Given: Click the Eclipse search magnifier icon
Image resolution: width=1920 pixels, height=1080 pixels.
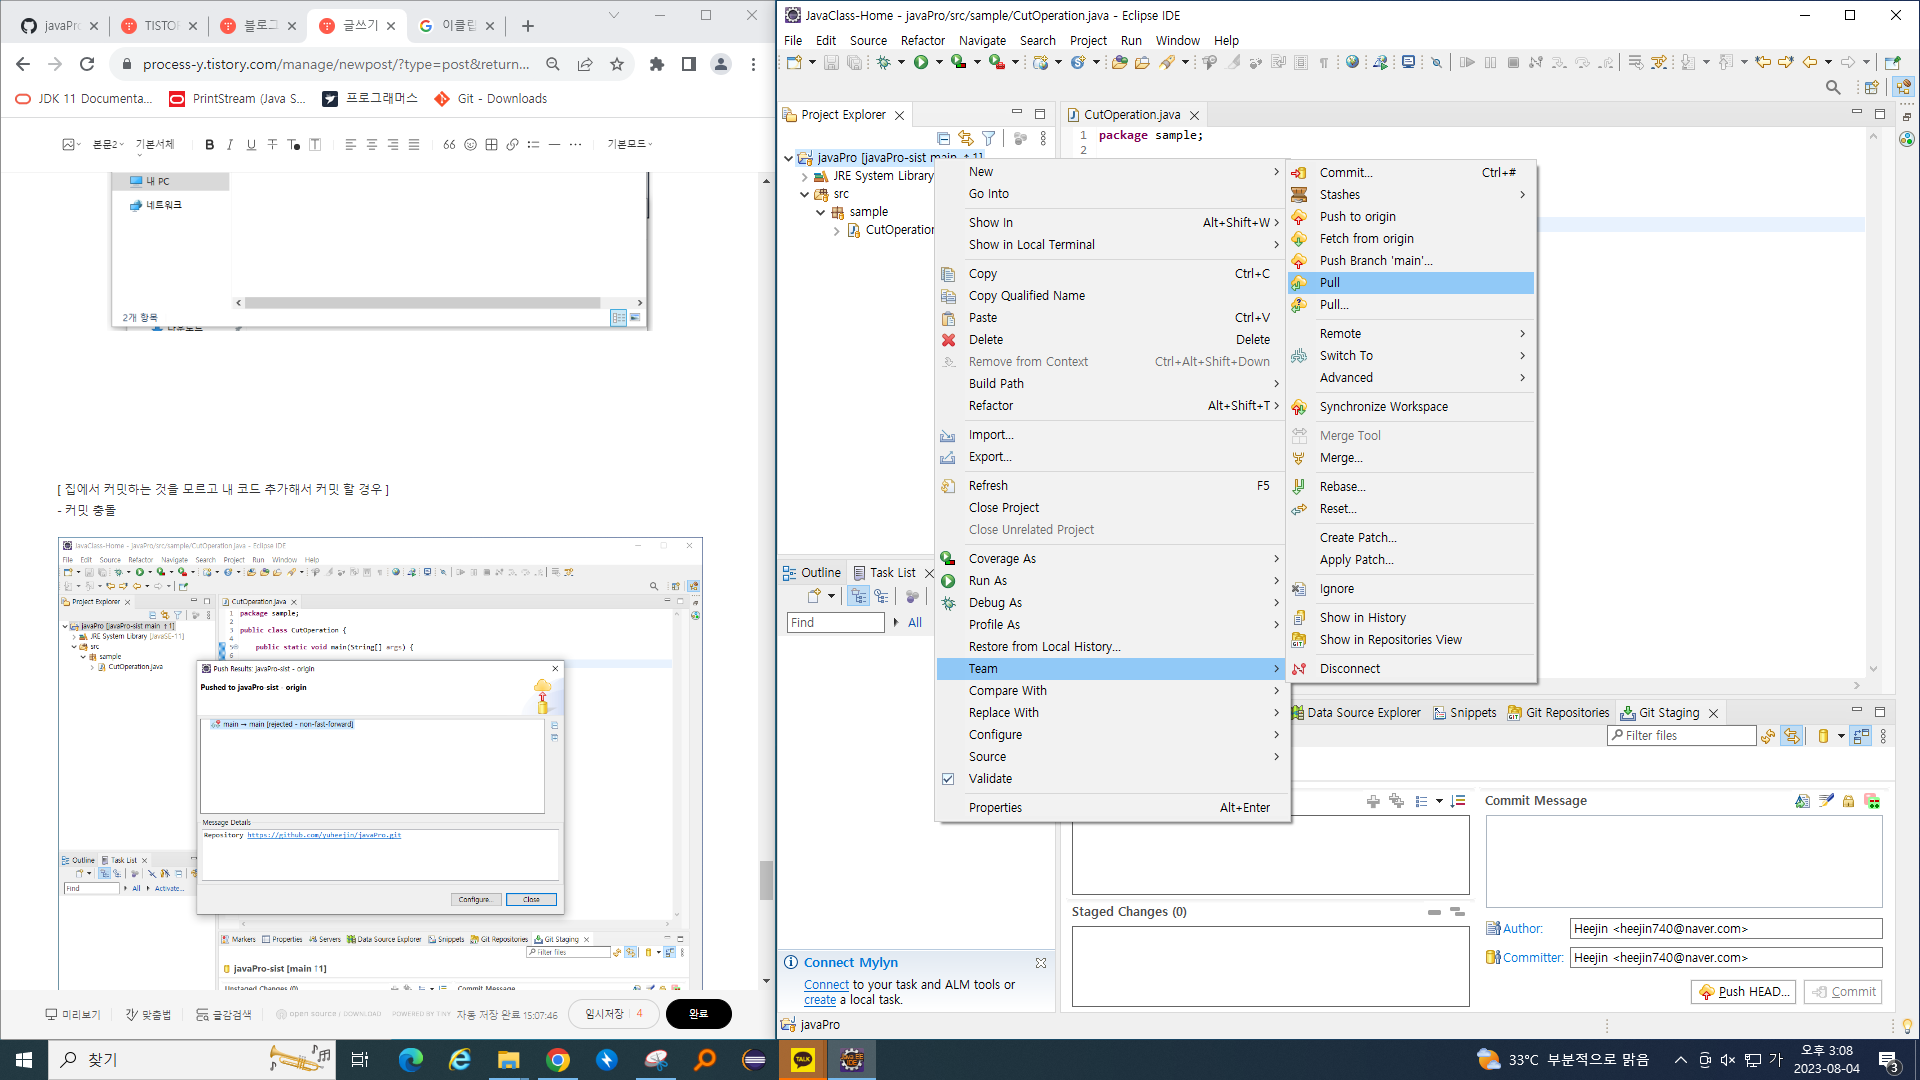Looking at the screenshot, I should [x=1832, y=88].
